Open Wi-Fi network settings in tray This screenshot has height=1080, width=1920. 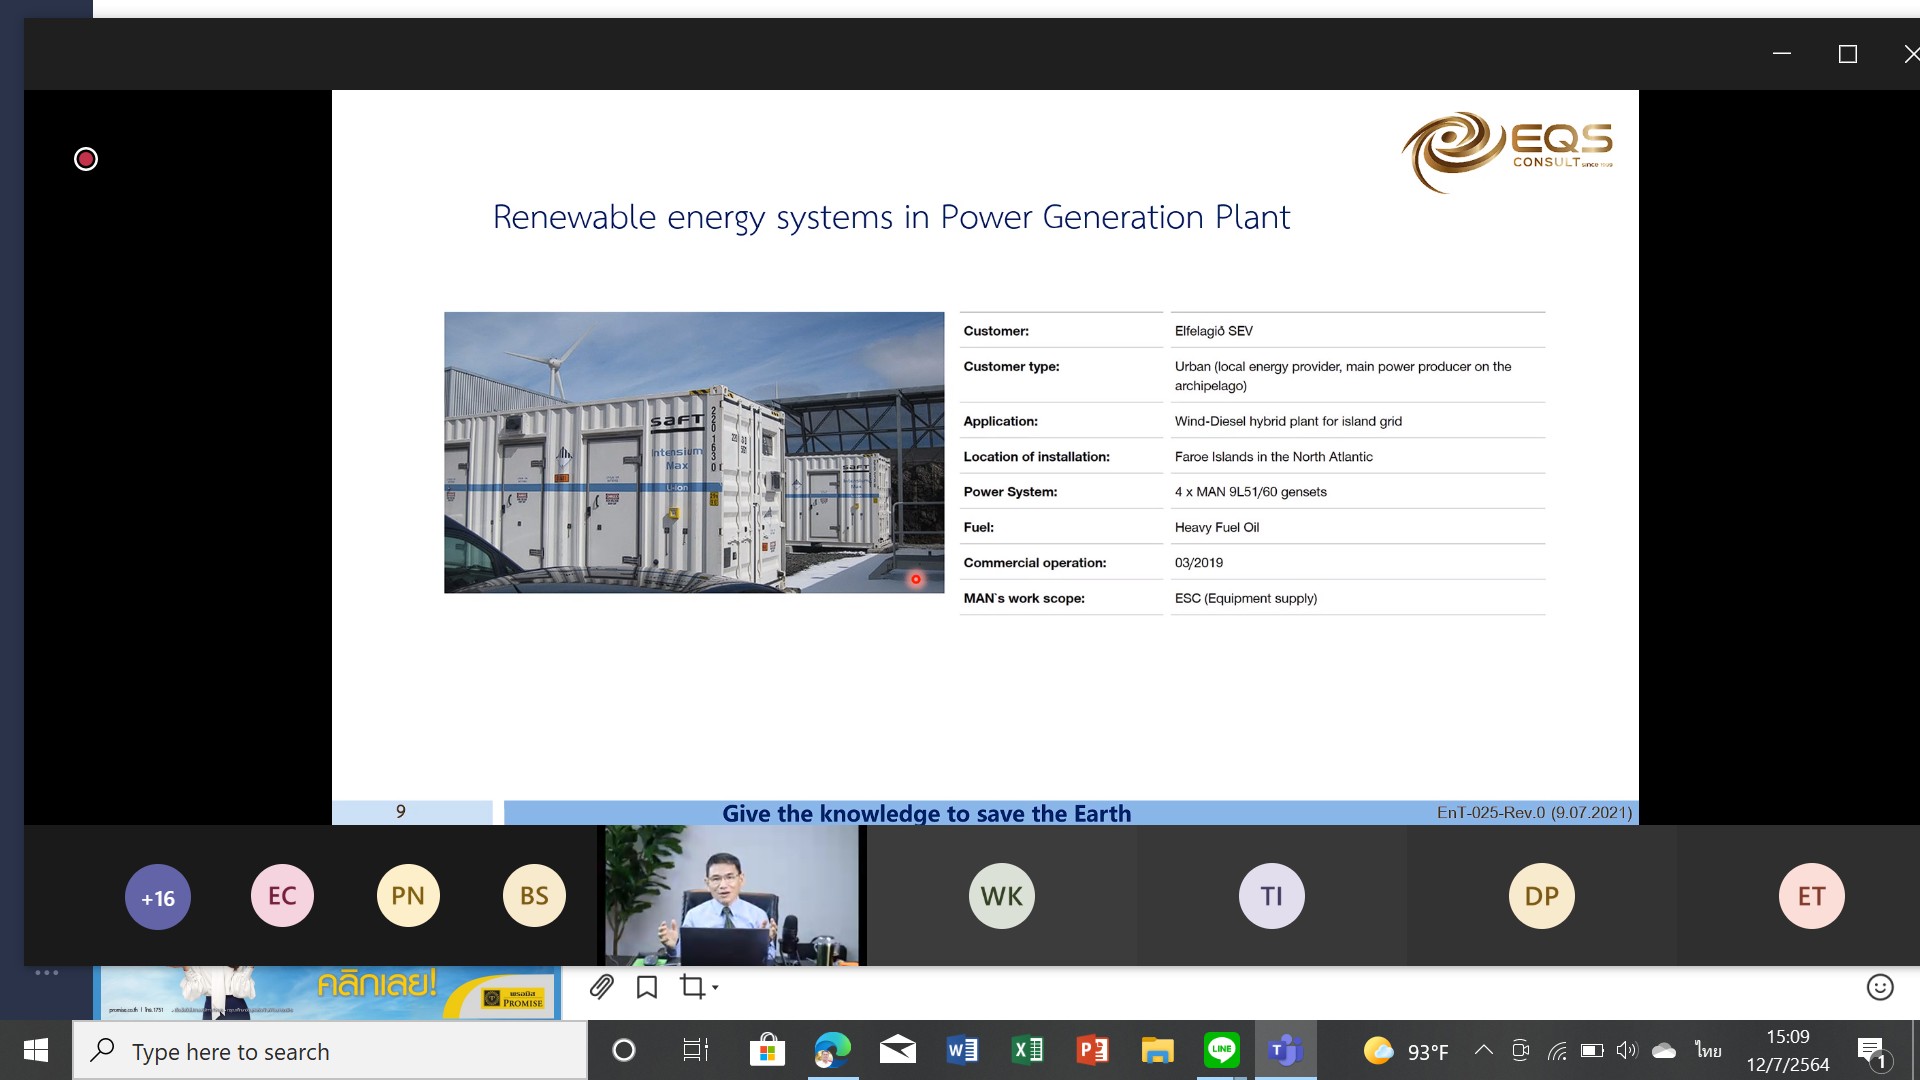[1557, 1050]
